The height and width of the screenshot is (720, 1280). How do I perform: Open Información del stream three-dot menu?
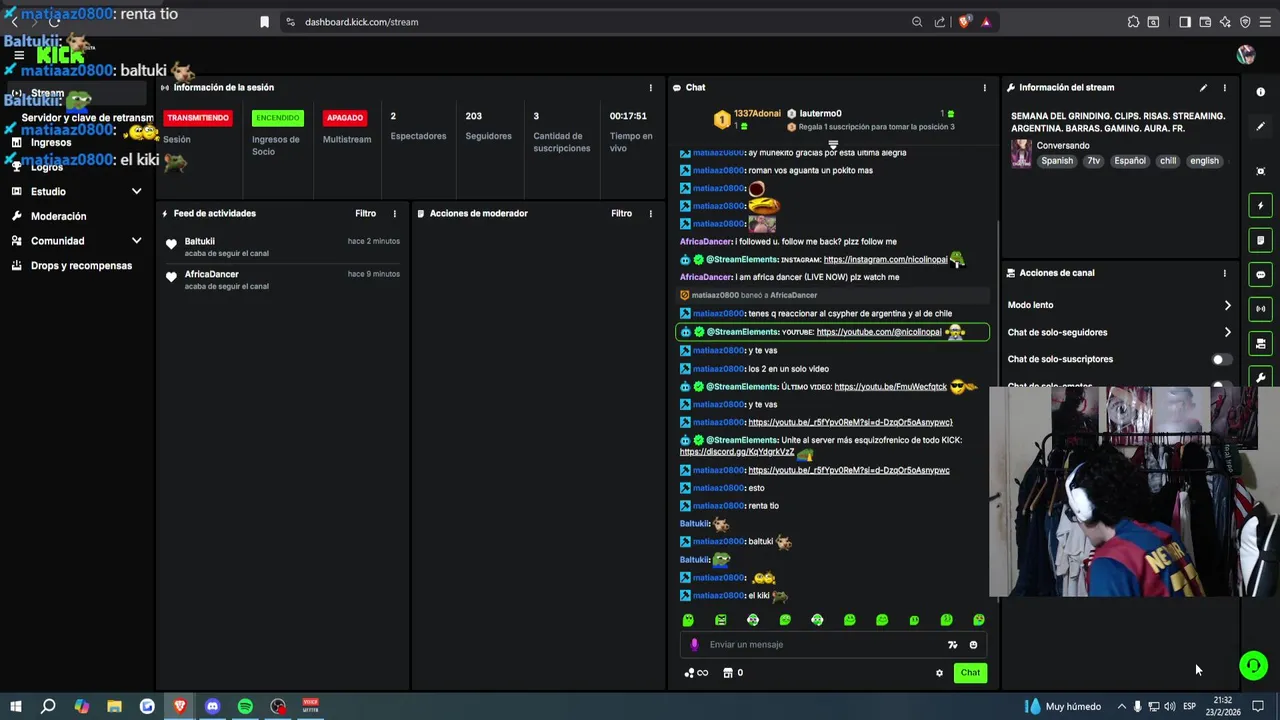1224,88
